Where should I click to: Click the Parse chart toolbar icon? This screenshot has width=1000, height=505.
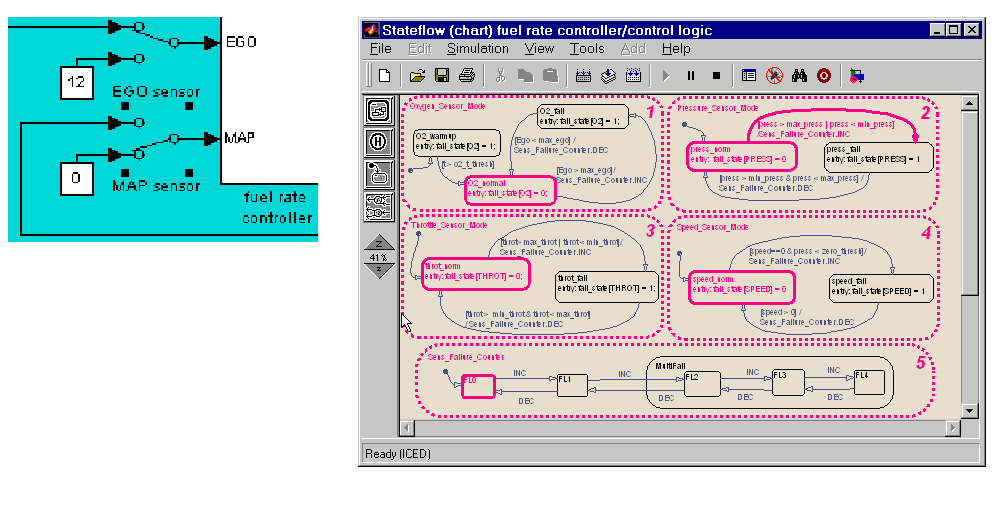click(583, 76)
